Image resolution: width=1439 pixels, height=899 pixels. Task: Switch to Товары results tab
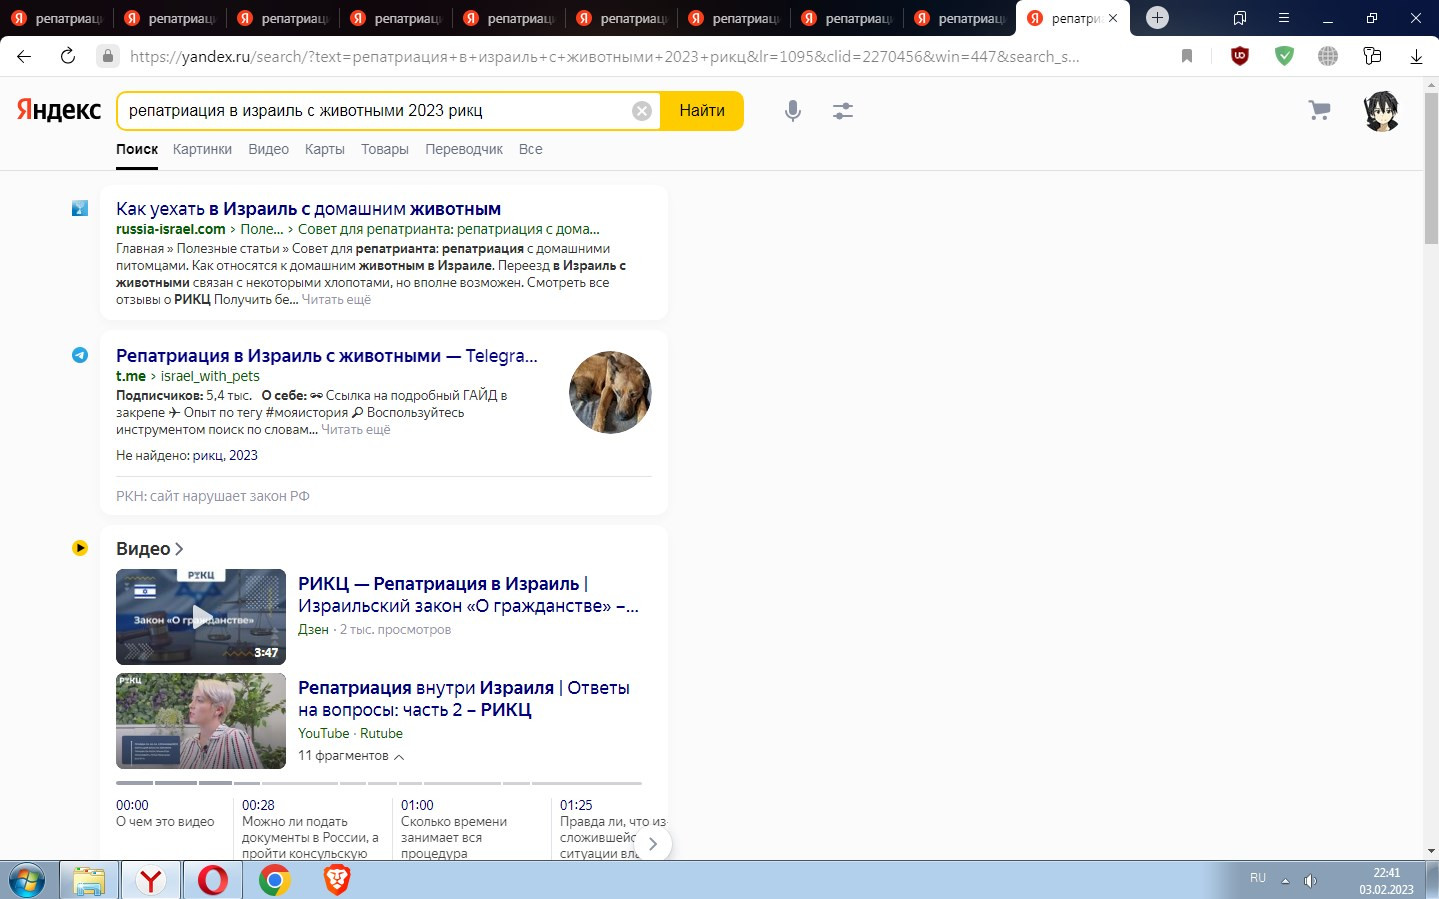tap(385, 149)
